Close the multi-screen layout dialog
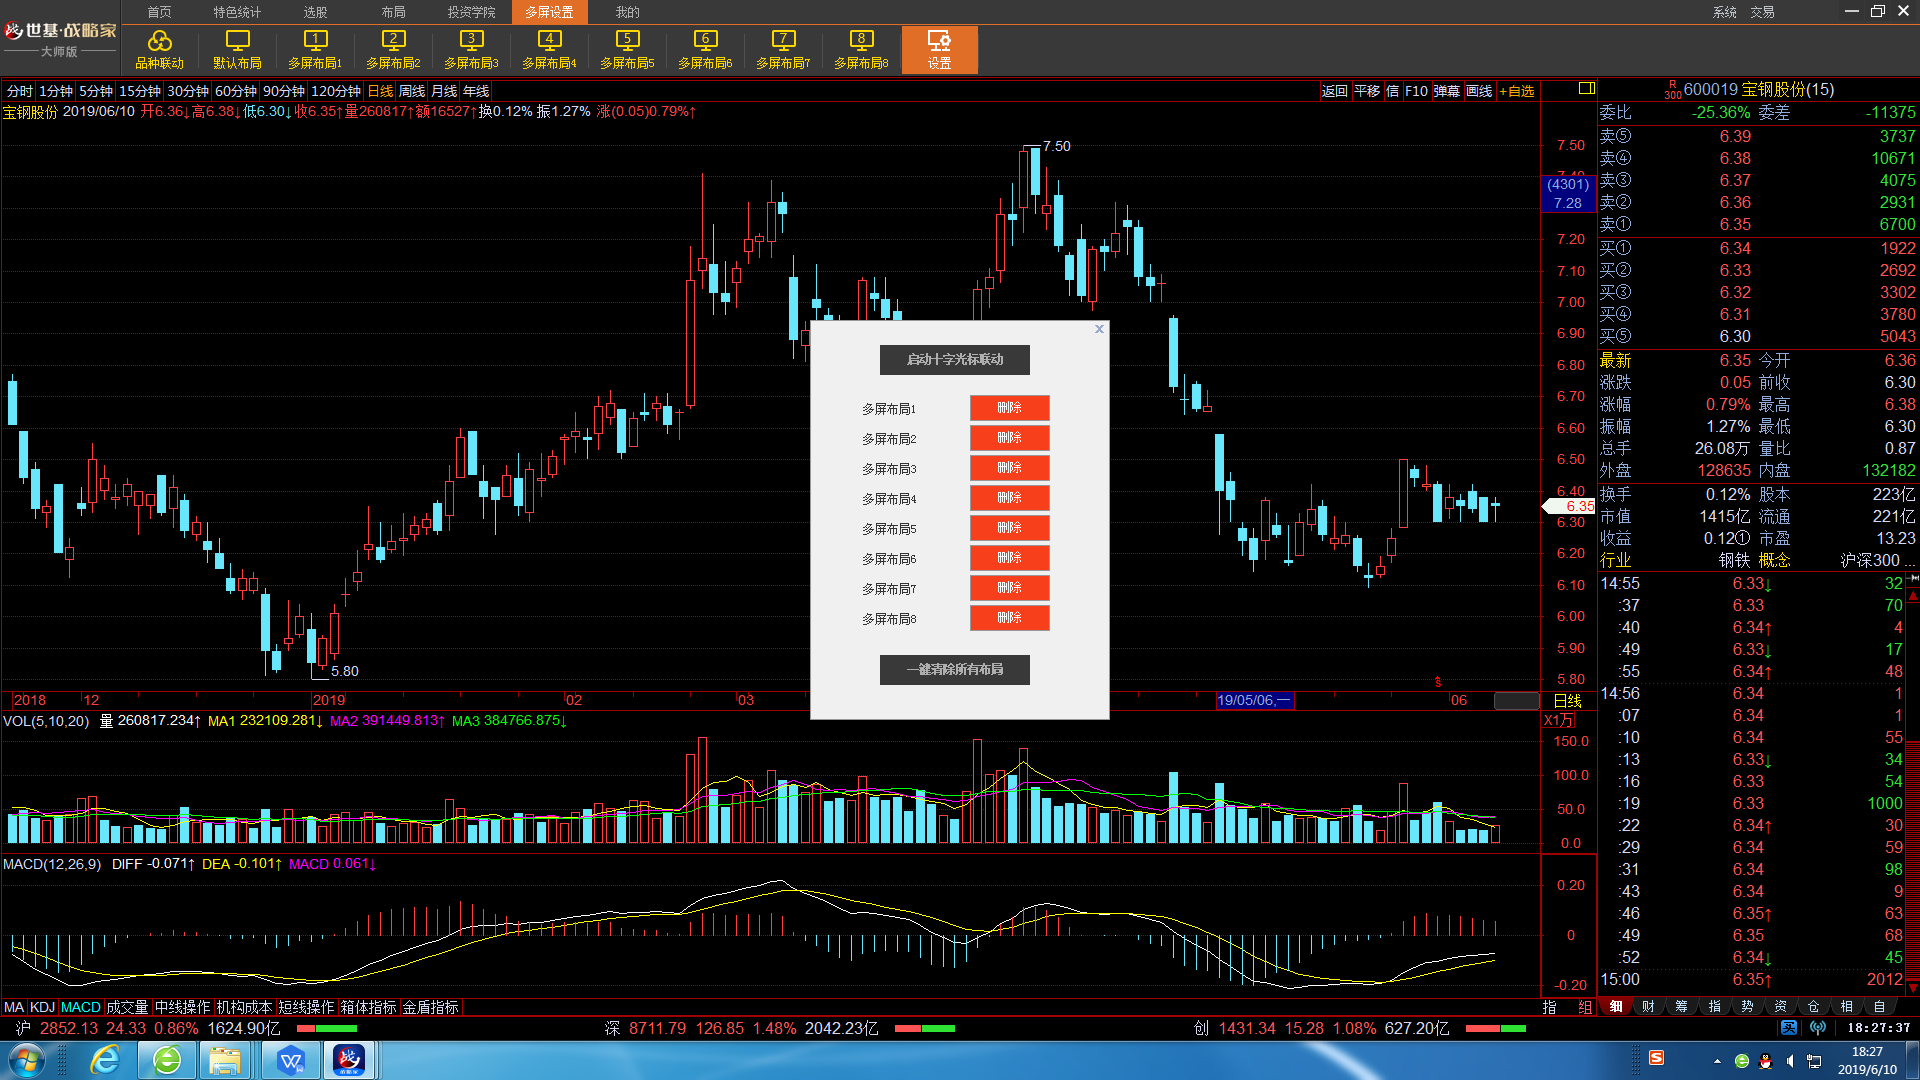The height and width of the screenshot is (1080, 1920). tap(1099, 329)
